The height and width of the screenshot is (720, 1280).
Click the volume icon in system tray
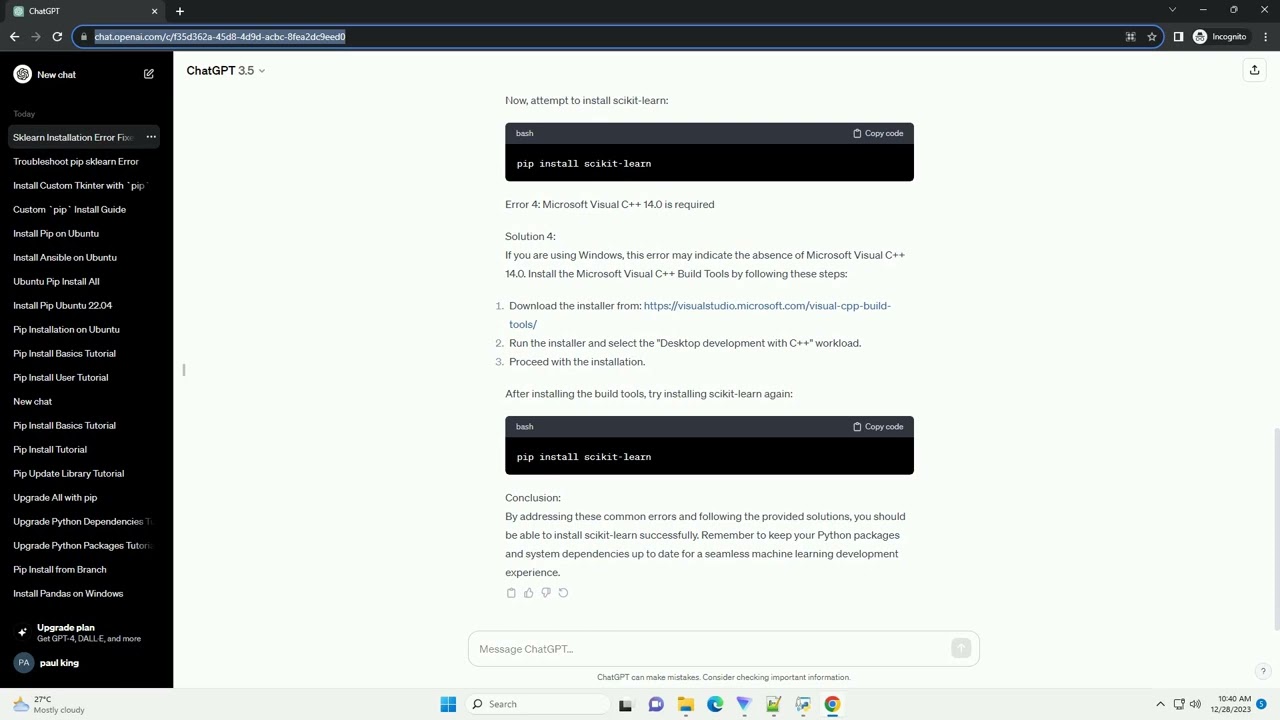click(x=1195, y=704)
